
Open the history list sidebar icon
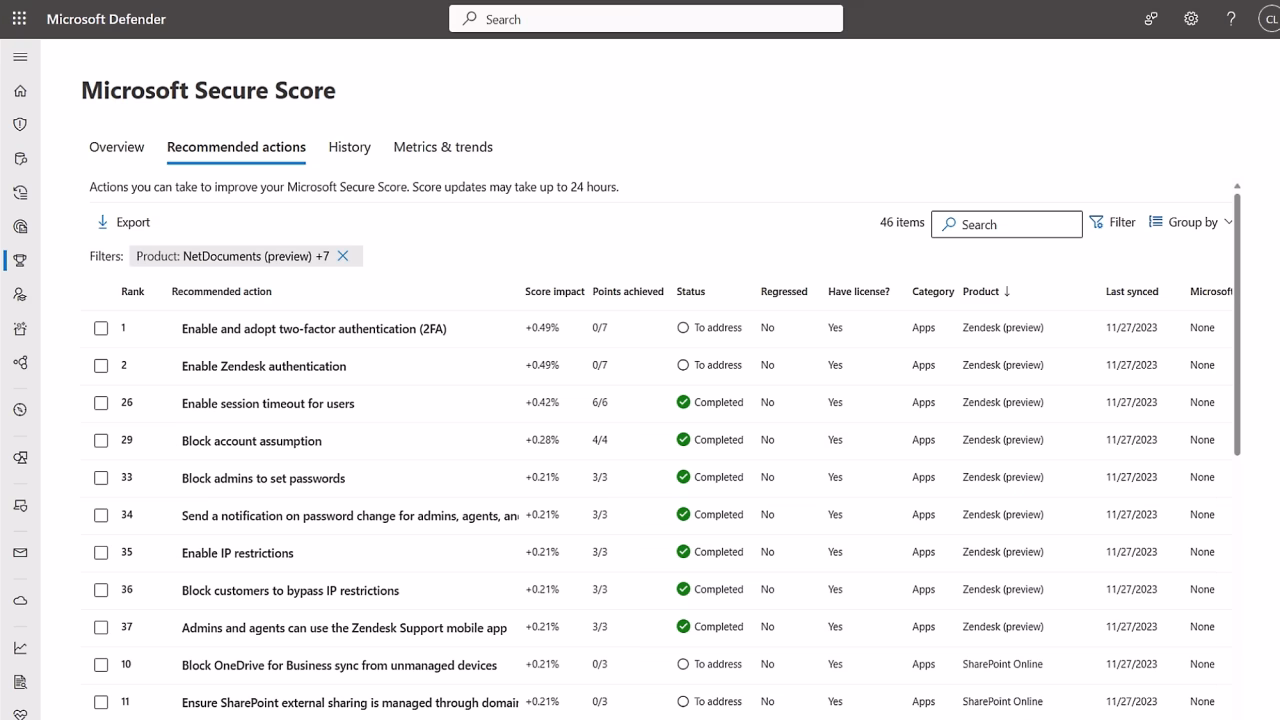point(20,193)
